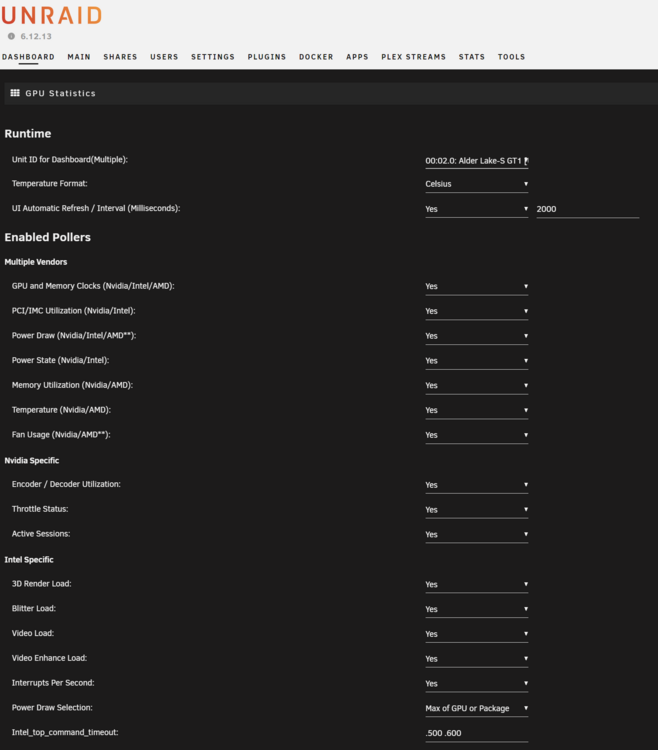Click the GPU Statistics title text
This screenshot has width=658, height=750.
click(x=61, y=93)
